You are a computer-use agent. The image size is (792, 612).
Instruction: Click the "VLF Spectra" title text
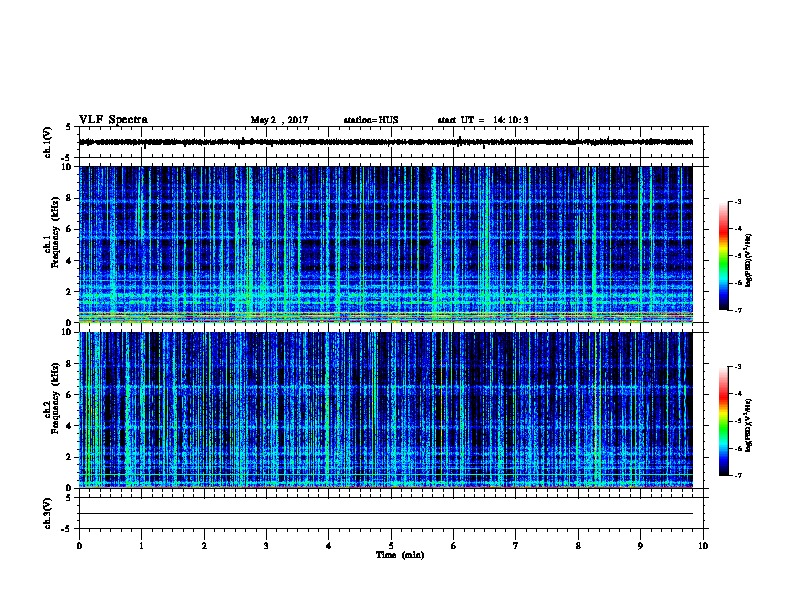pos(113,120)
